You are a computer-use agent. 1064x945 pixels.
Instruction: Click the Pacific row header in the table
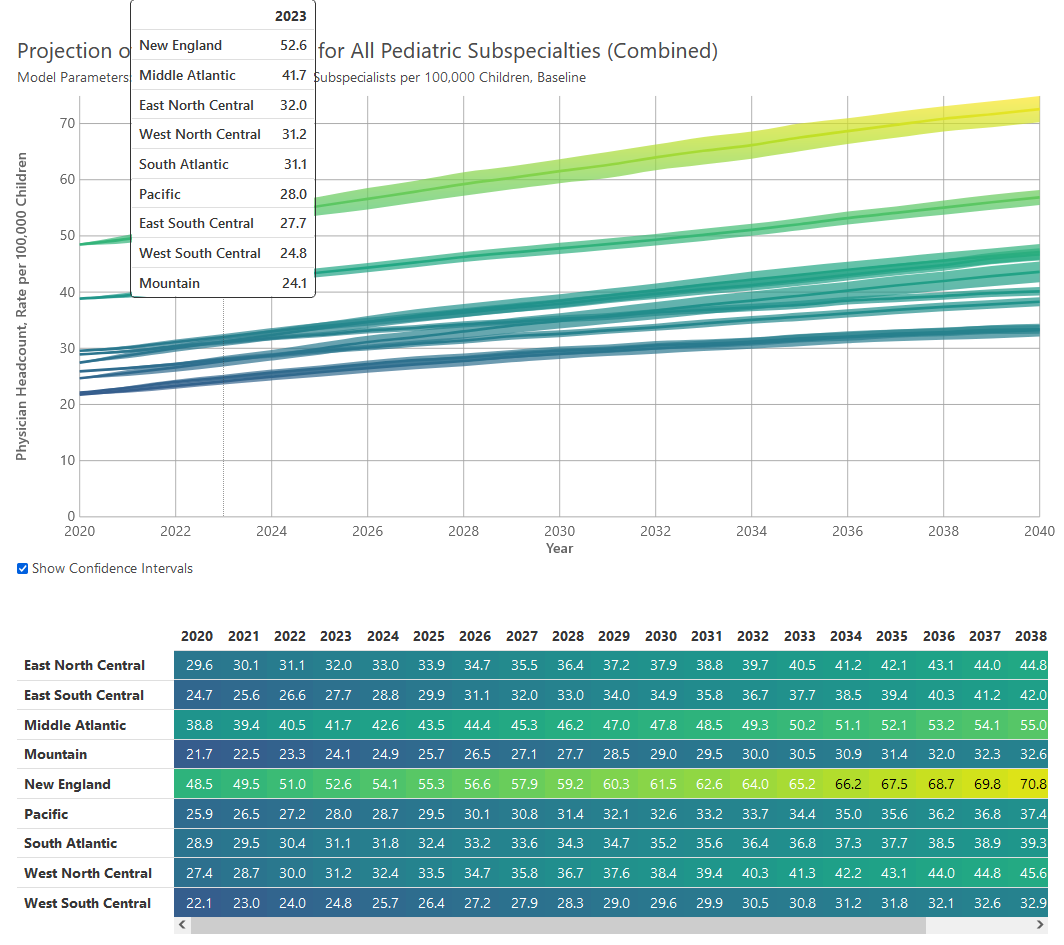point(46,814)
